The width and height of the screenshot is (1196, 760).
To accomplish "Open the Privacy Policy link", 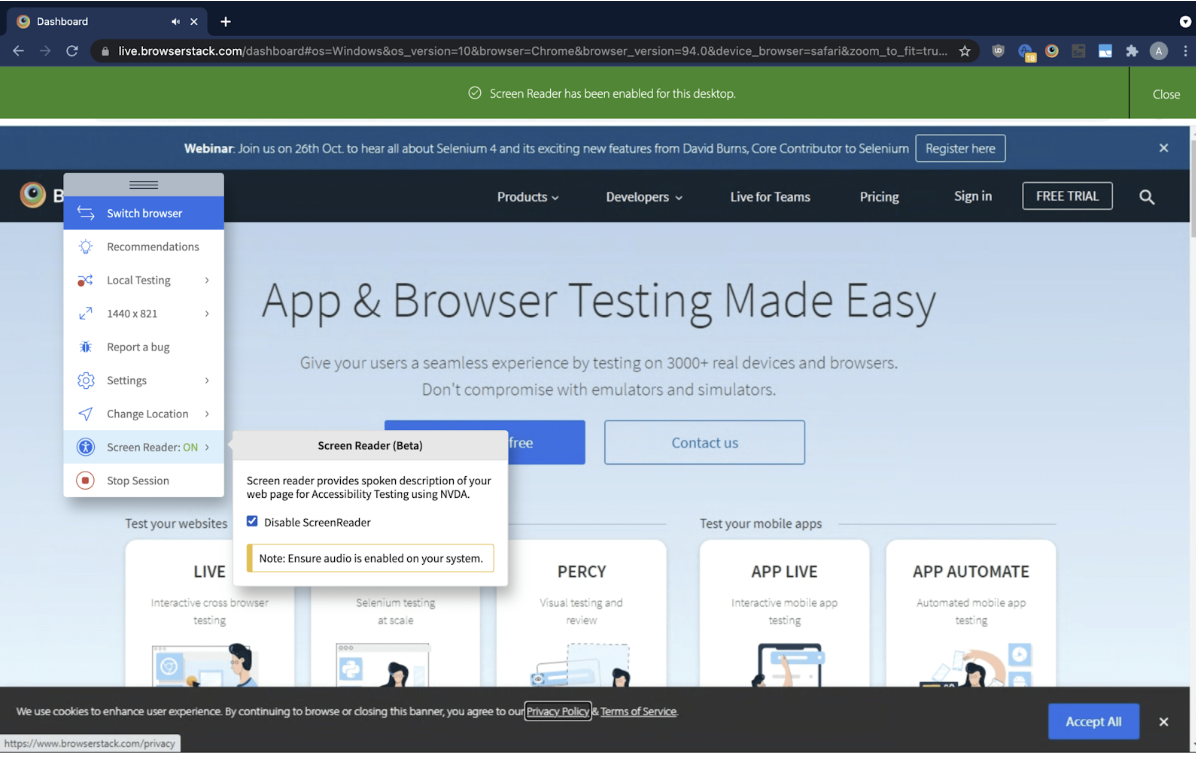I will (x=557, y=712).
